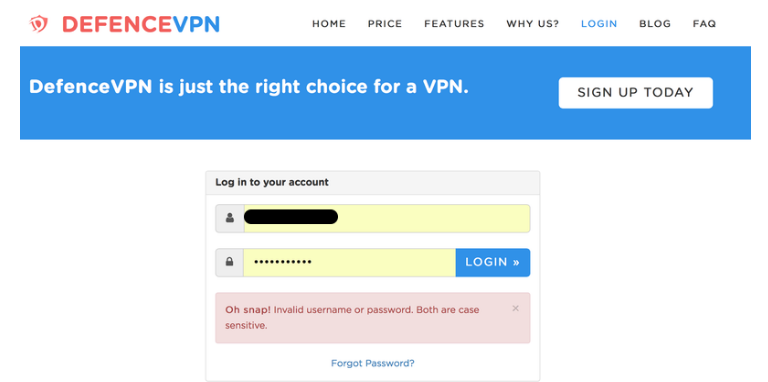Click the SIGN UP TODAY button
The width and height of the screenshot is (768, 382).
pyautogui.click(x=635, y=93)
